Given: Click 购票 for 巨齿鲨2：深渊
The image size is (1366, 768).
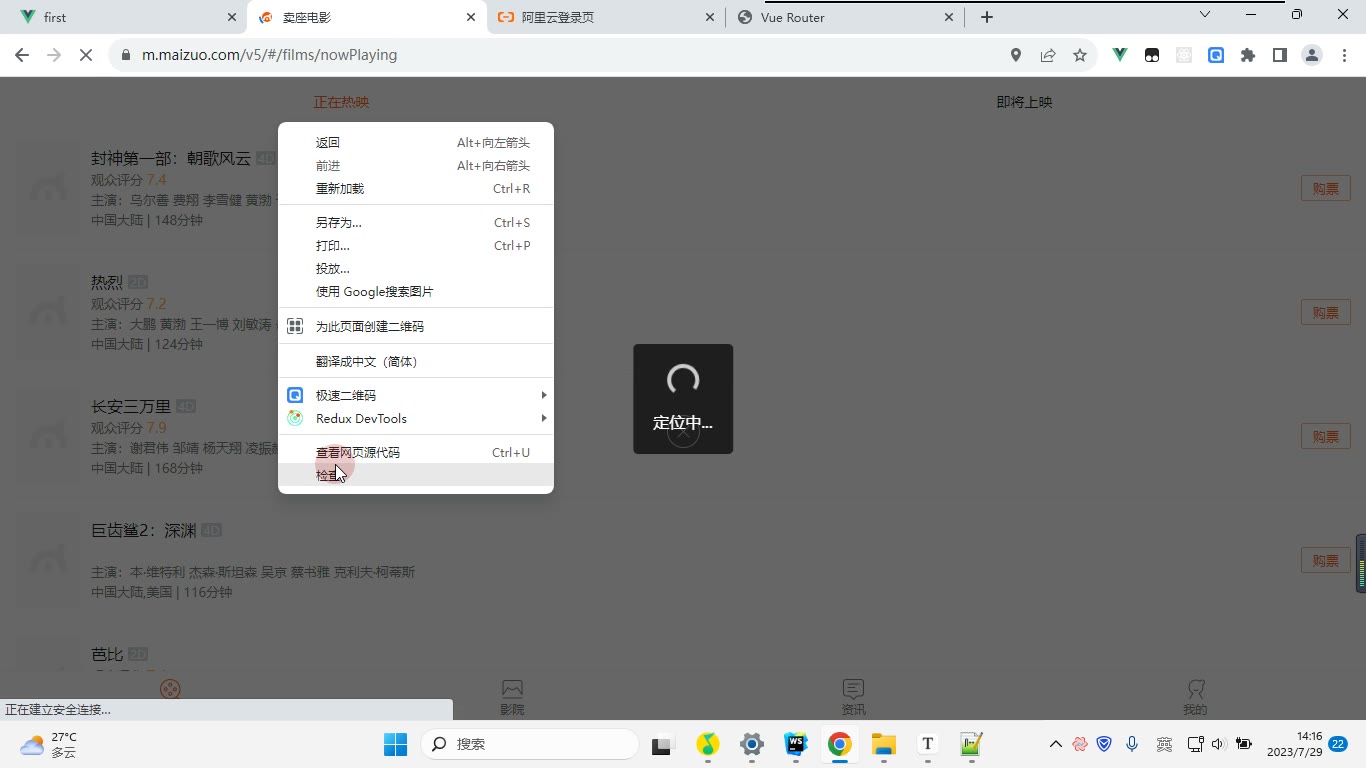Looking at the screenshot, I should coord(1326,560).
